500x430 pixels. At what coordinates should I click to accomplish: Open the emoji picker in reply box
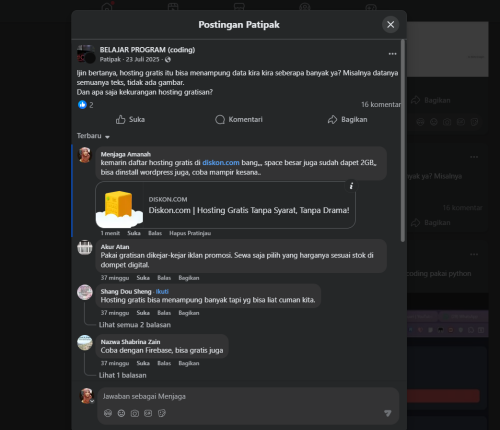[x=121, y=413]
